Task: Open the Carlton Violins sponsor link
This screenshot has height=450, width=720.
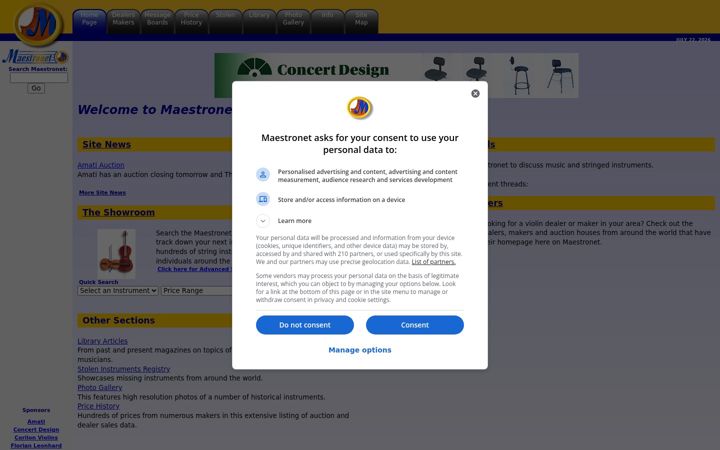Action: coord(36,438)
